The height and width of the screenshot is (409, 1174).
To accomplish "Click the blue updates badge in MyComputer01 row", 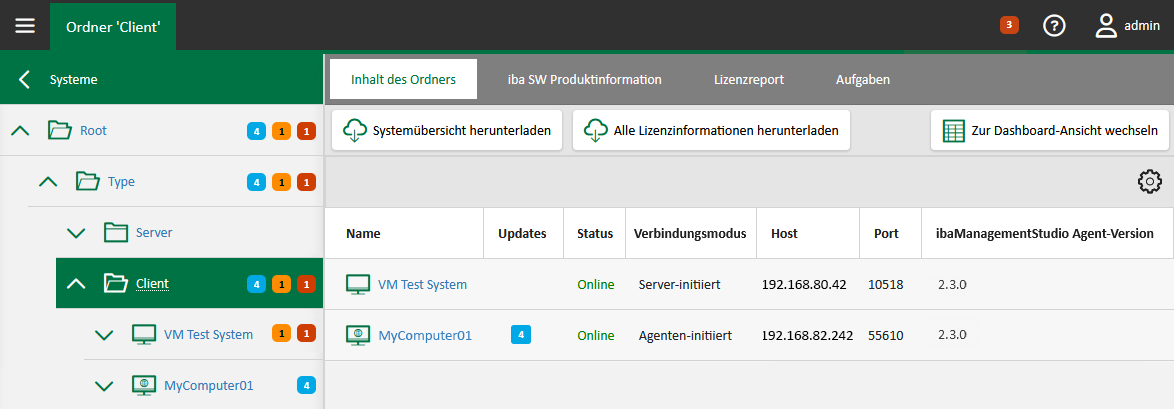I will 521,335.
